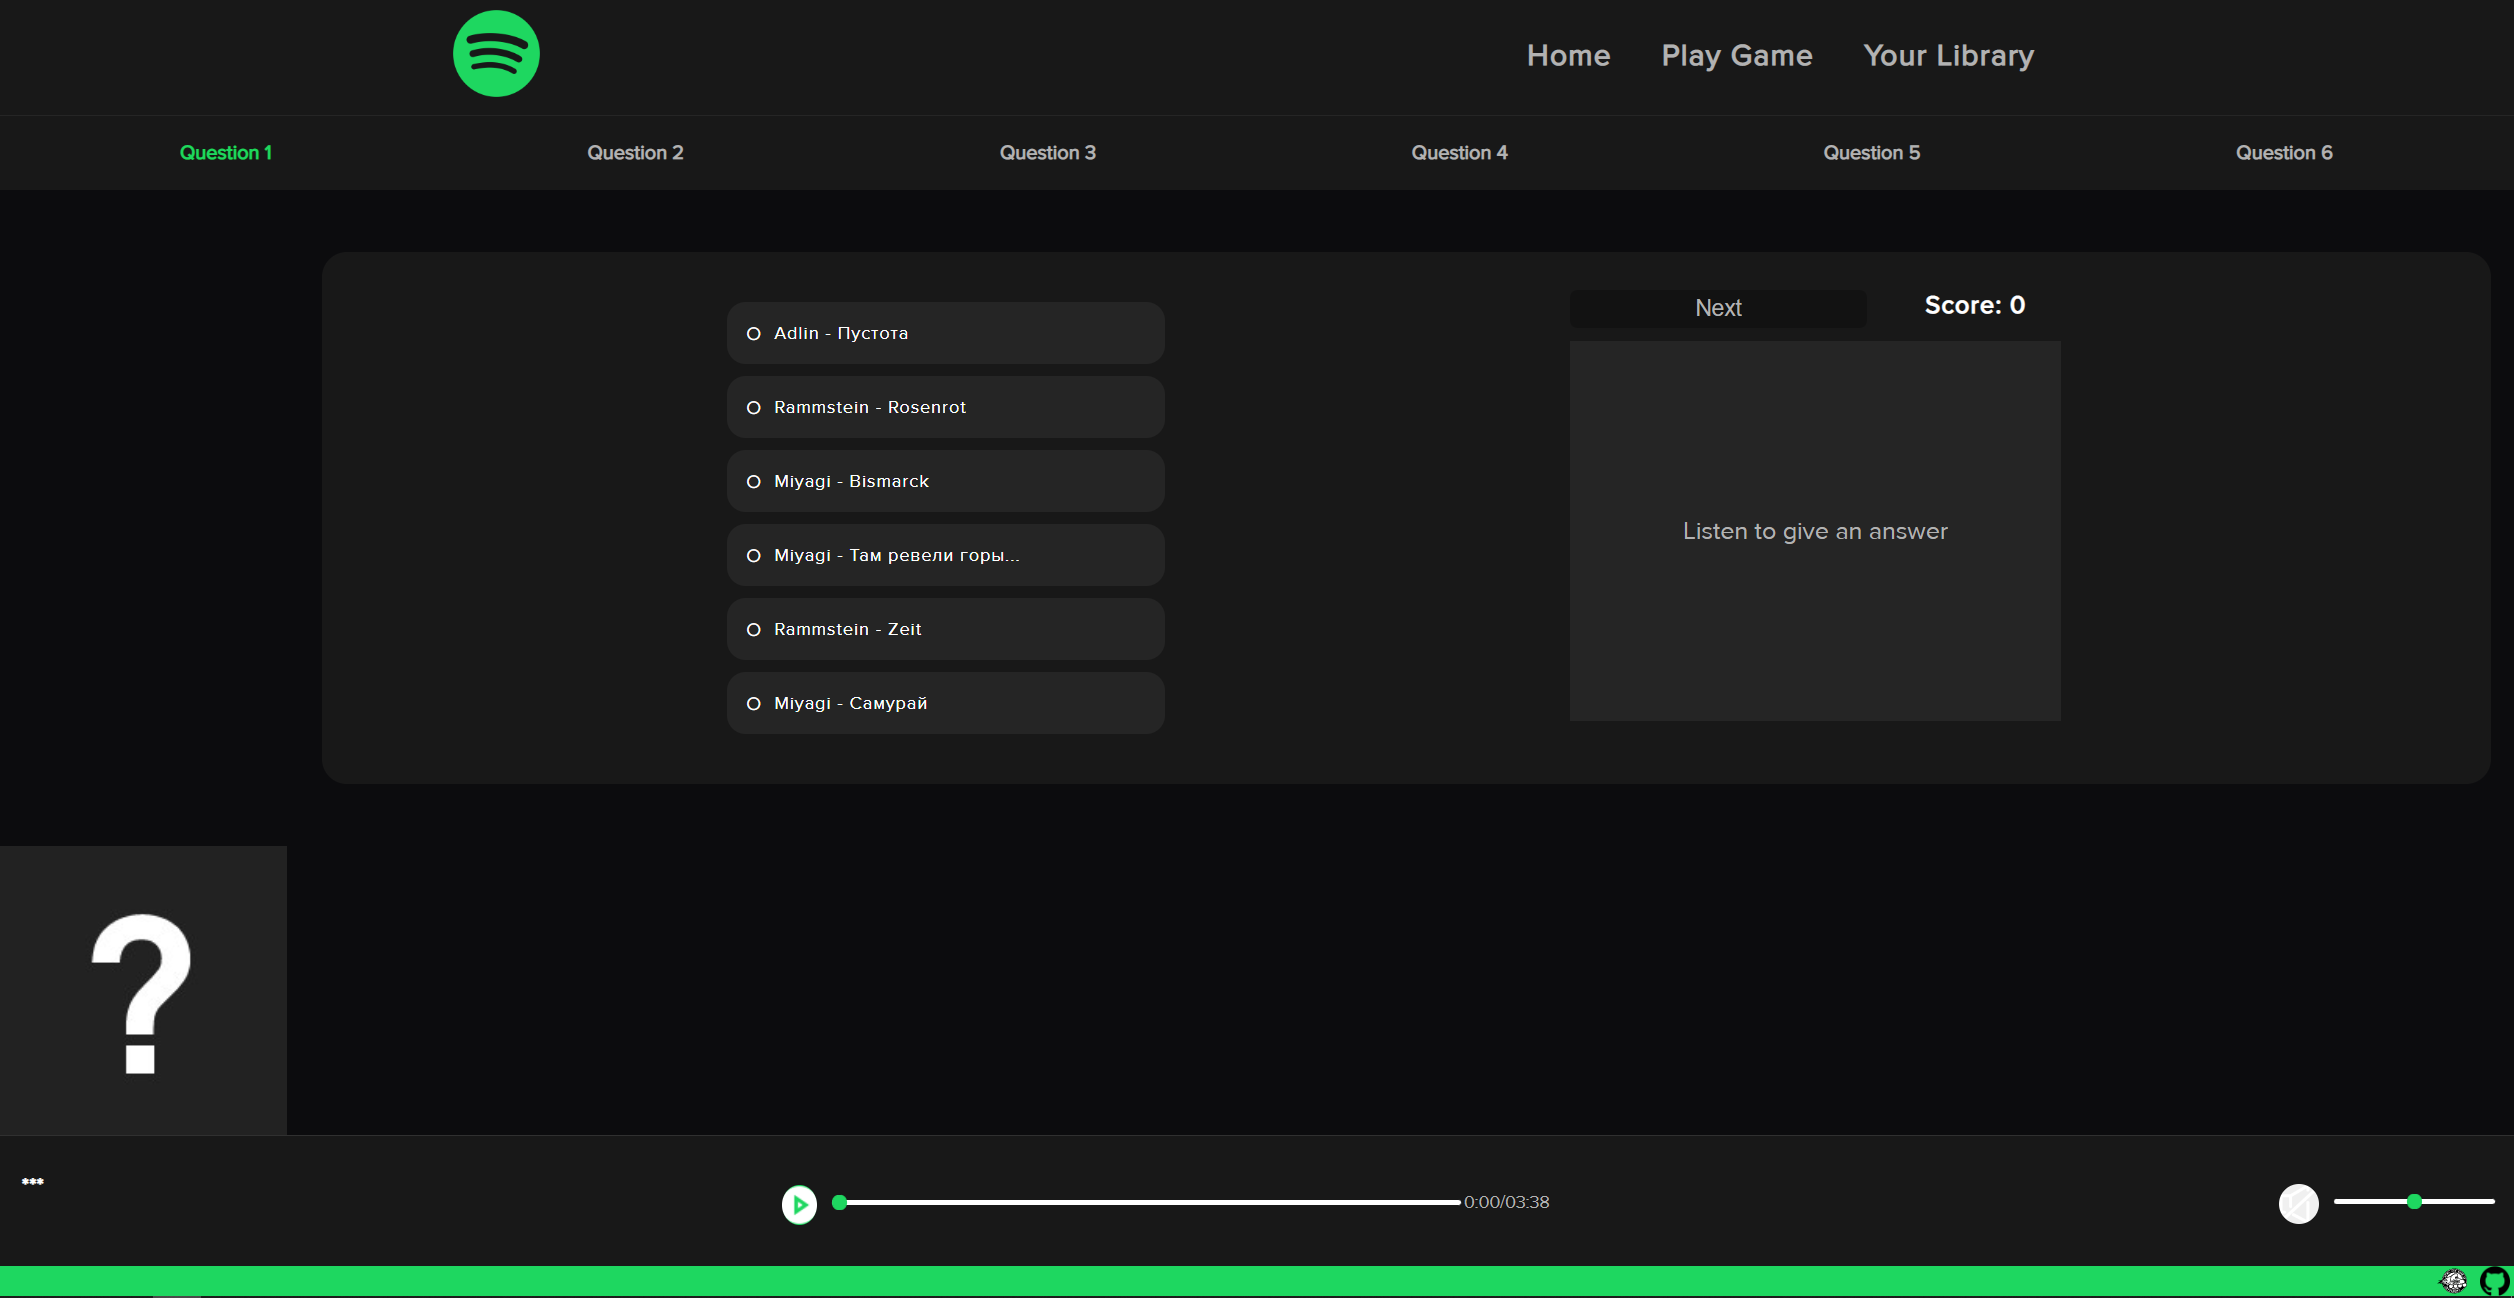This screenshot has width=2514, height=1298.
Task: Switch to the Question 3 tab
Action: (1047, 152)
